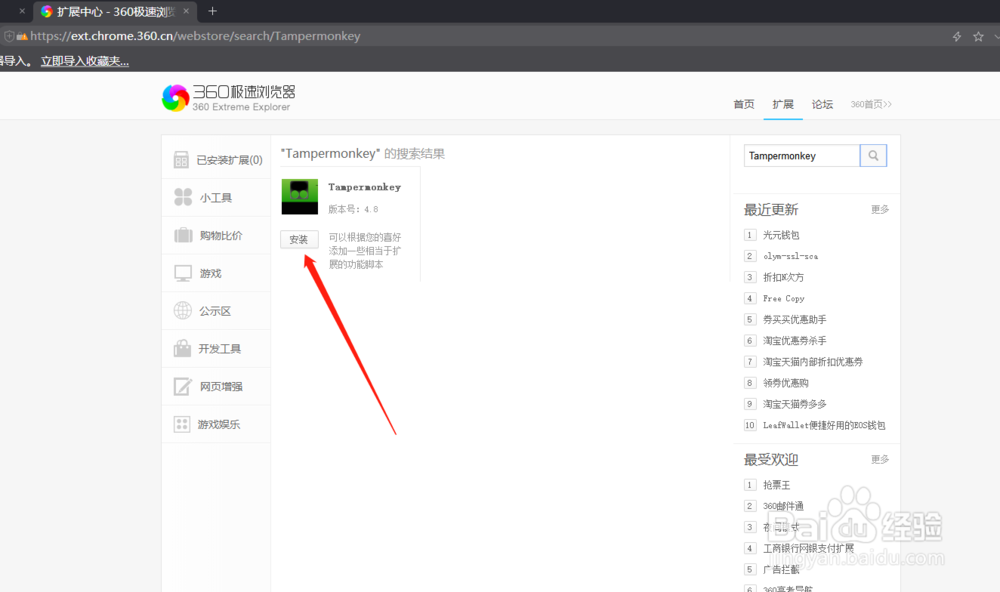
Task: Click the 版本号: 4.8 version text
Action: [x=353, y=209]
